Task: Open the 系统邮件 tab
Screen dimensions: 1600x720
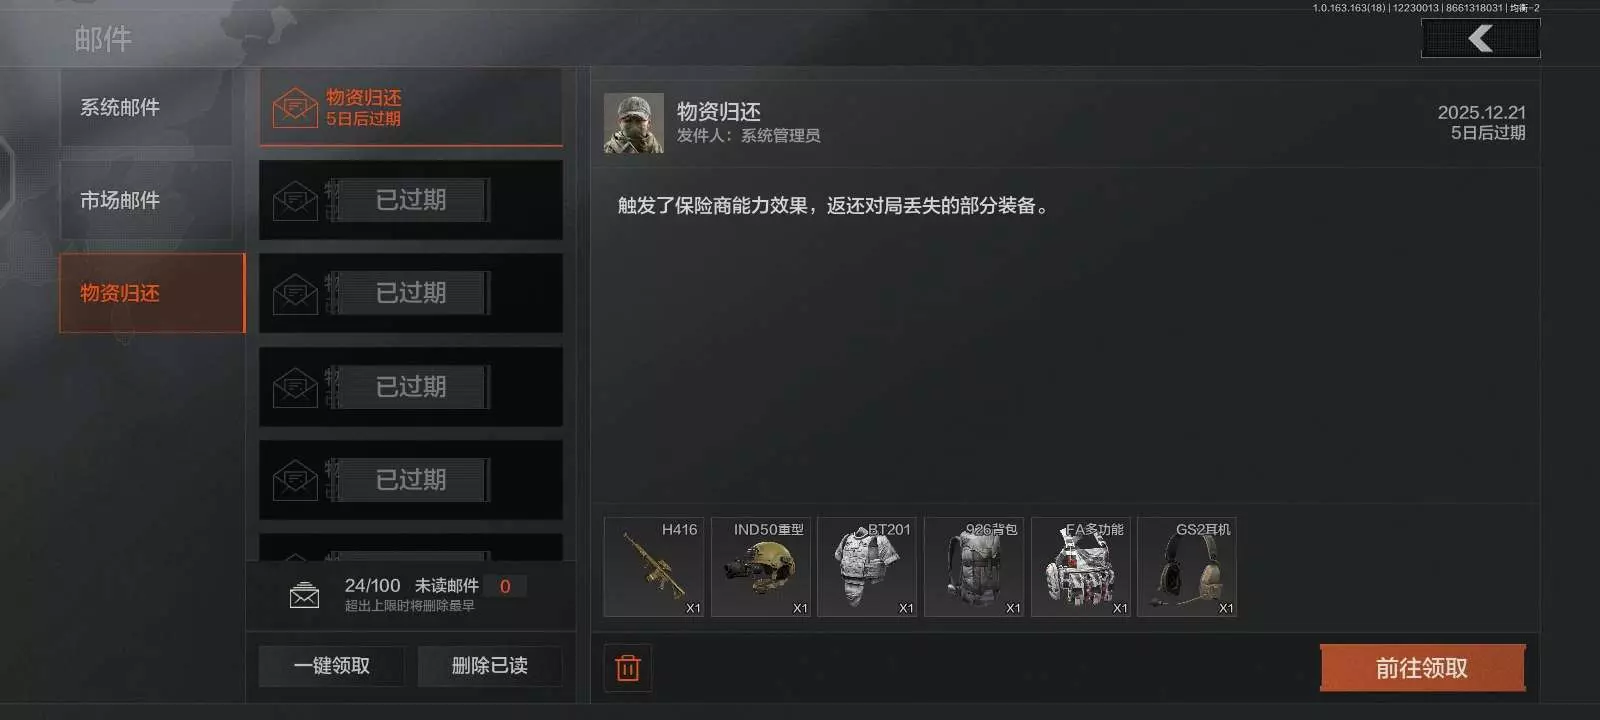Action: [146, 107]
